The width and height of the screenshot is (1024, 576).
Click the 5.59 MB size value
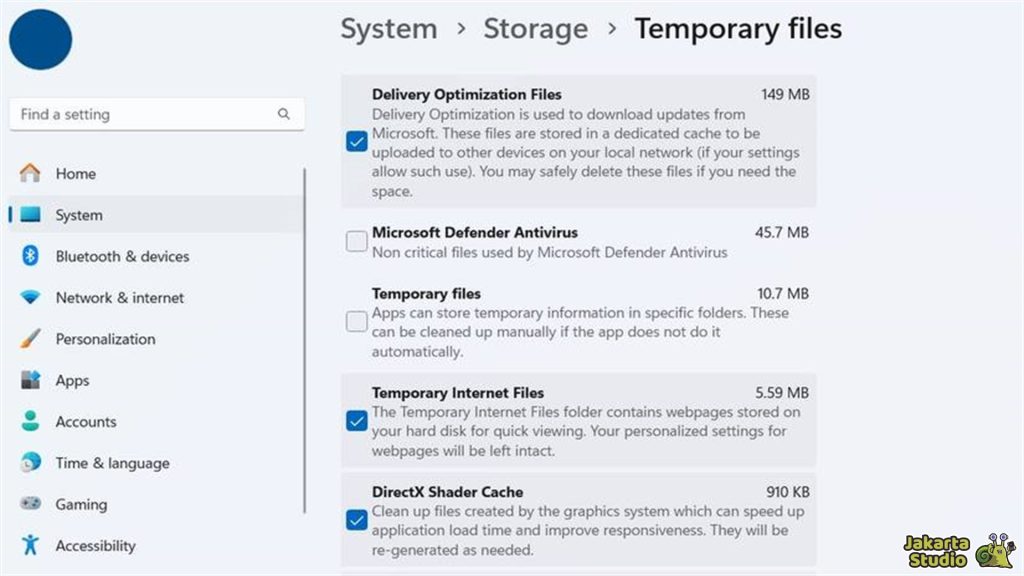tap(782, 392)
